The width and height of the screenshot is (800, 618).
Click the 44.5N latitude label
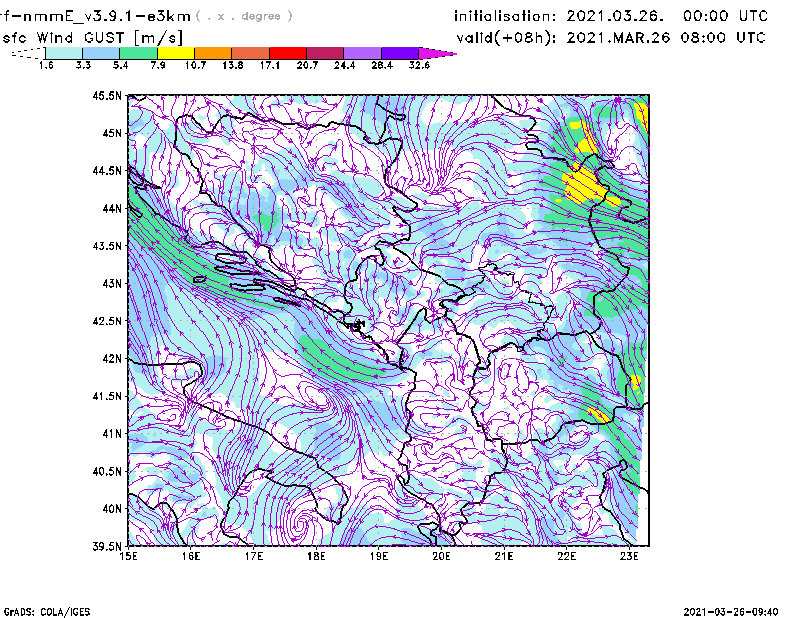tap(108, 170)
